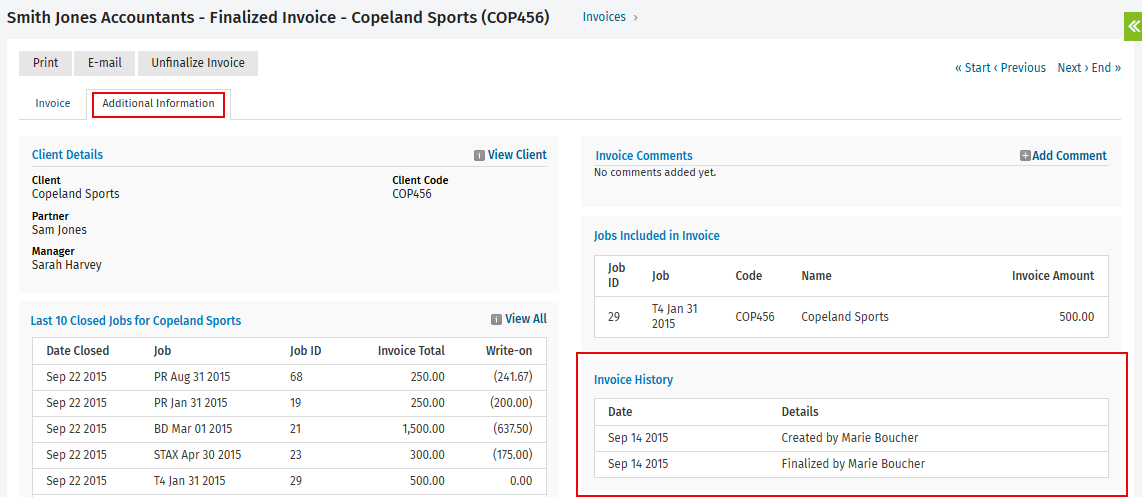Screen dimensions: 1142x497
Task: Click the Jobs Included in Invoice heading
Action: pyautogui.click(x=657, y=235)
